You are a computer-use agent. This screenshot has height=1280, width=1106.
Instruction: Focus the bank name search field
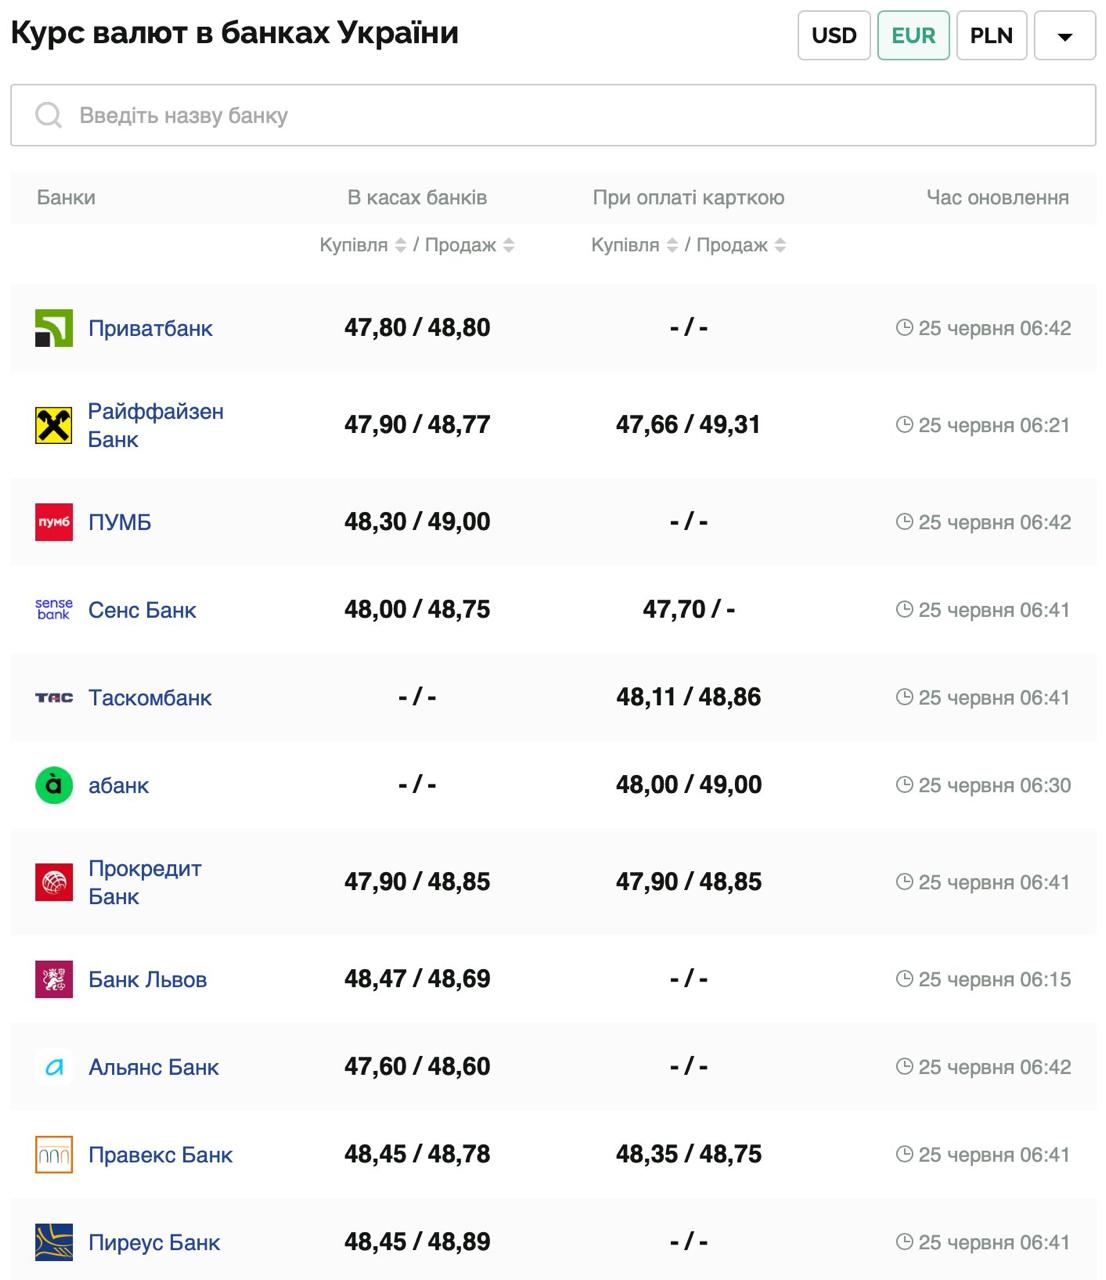pos(553,116)
